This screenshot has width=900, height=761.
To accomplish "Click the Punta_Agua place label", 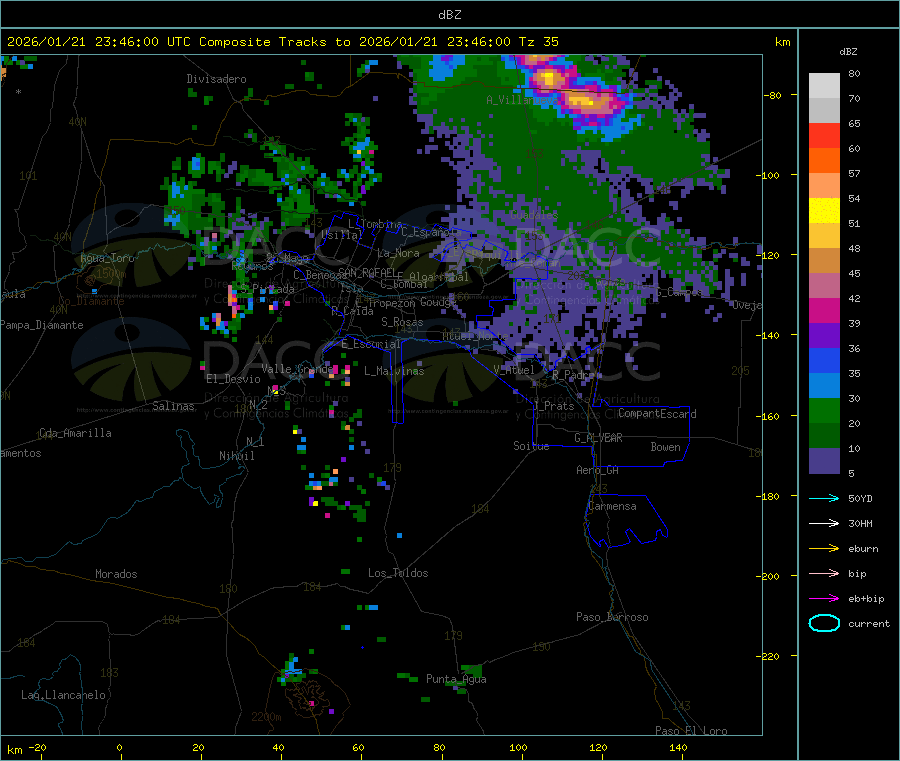I will (x=456, y=679).
